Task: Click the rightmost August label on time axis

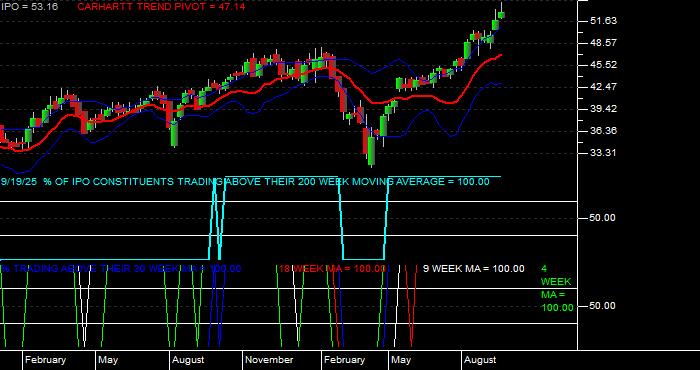Action: click(480, 360)
